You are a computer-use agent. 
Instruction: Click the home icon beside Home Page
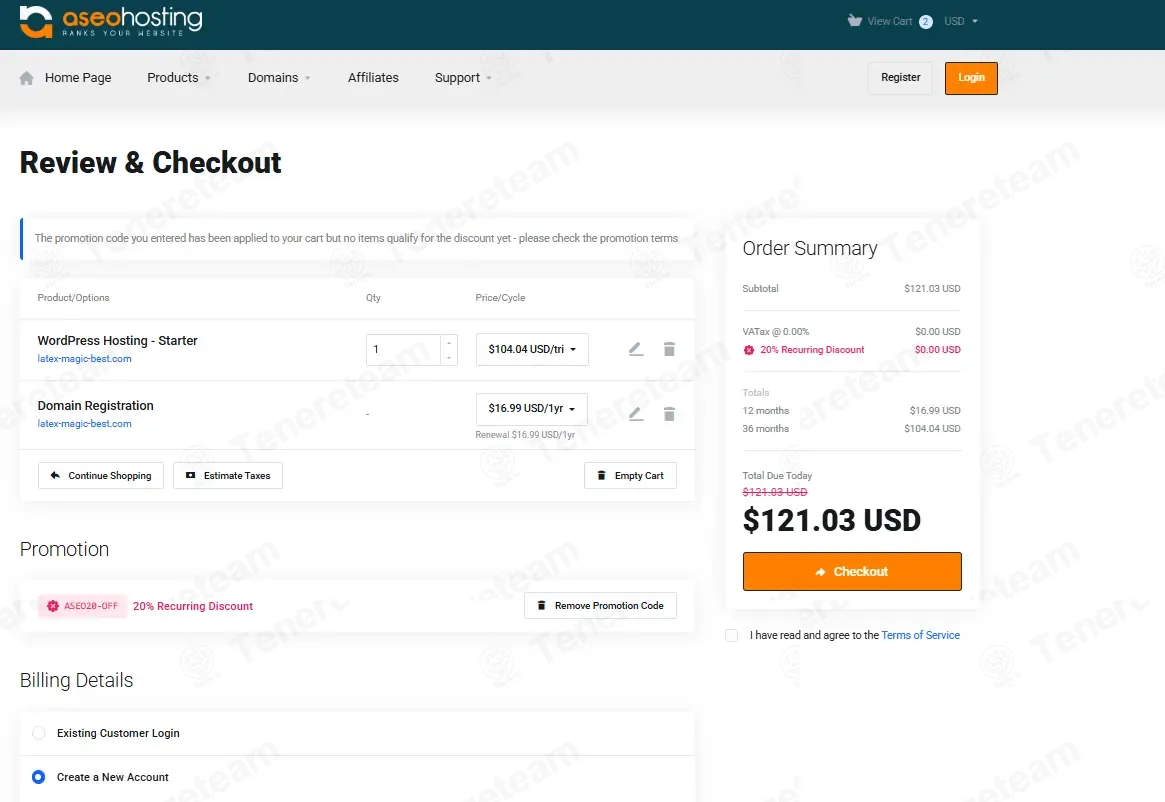[27, 78]
